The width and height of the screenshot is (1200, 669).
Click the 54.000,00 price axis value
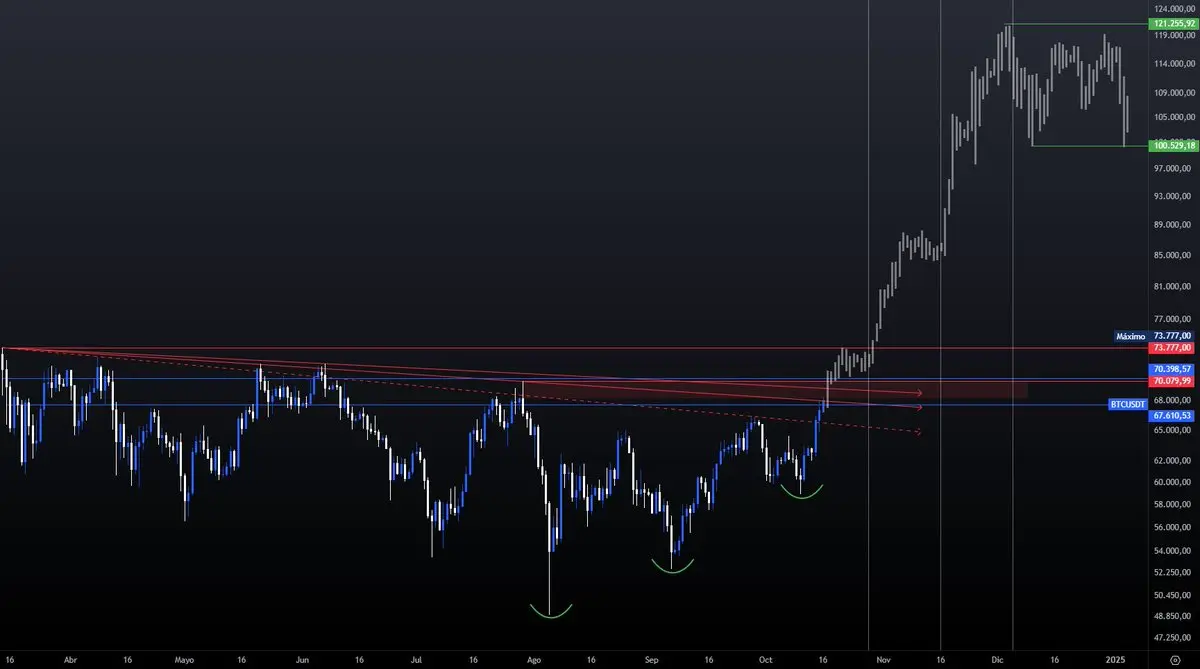(1173, 550)
